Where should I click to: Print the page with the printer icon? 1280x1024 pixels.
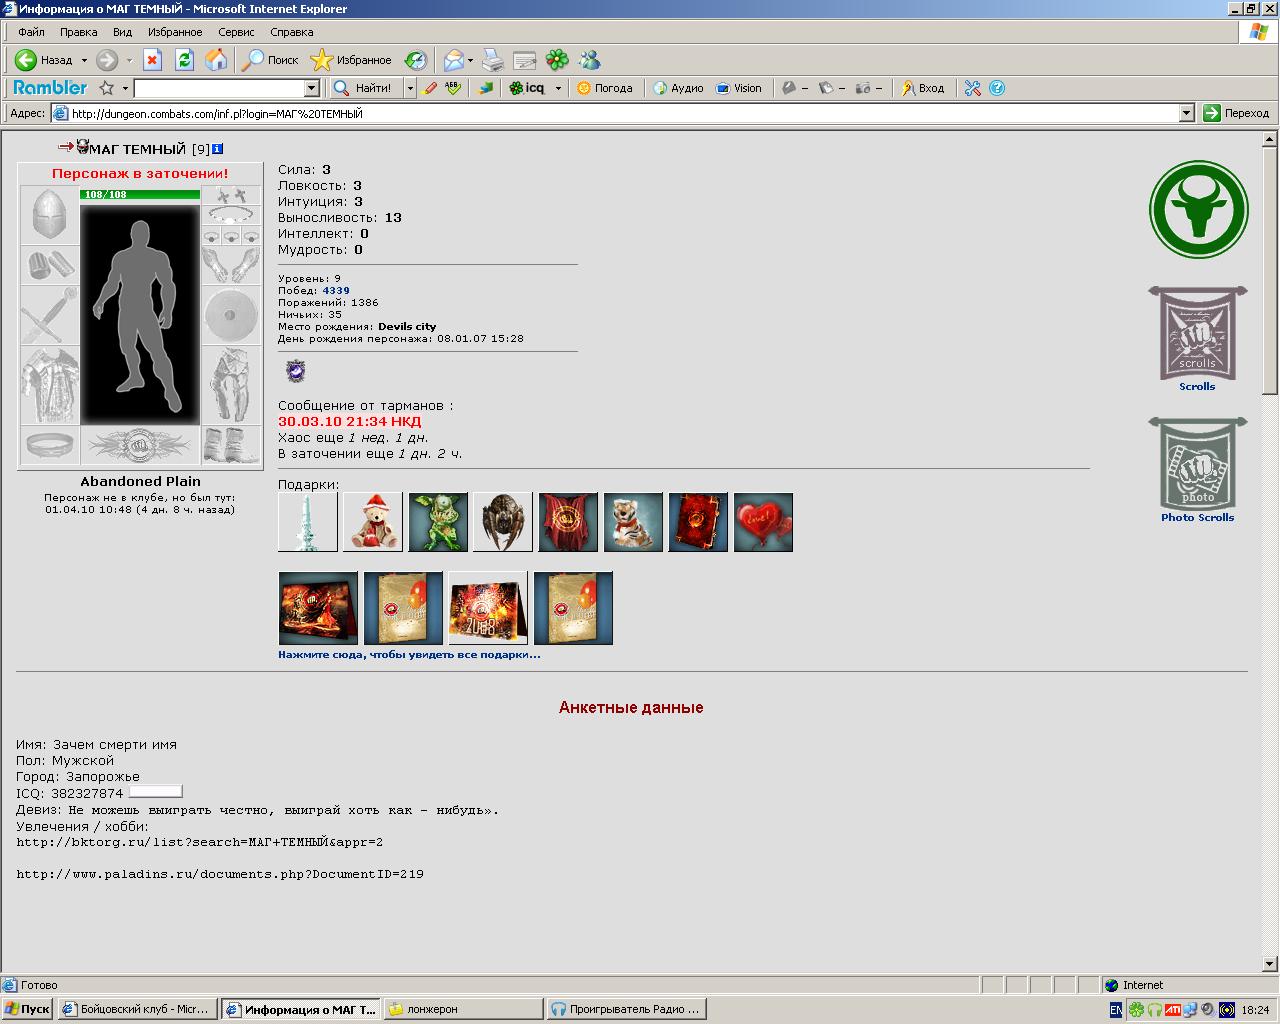tap(493, 60)
